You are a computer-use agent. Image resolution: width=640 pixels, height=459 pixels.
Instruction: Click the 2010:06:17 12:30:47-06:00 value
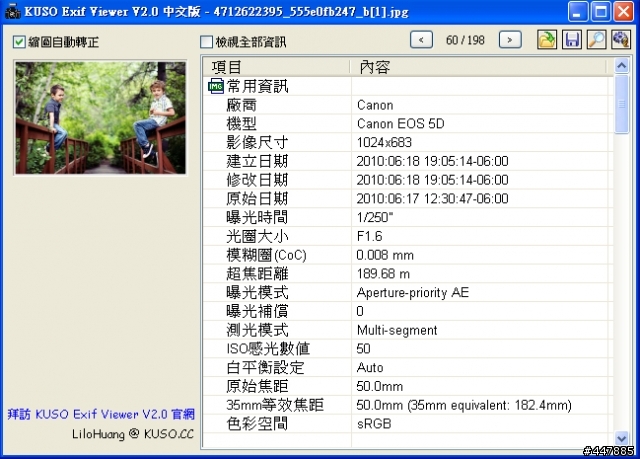pyautogui.click(x=432, y=199)
